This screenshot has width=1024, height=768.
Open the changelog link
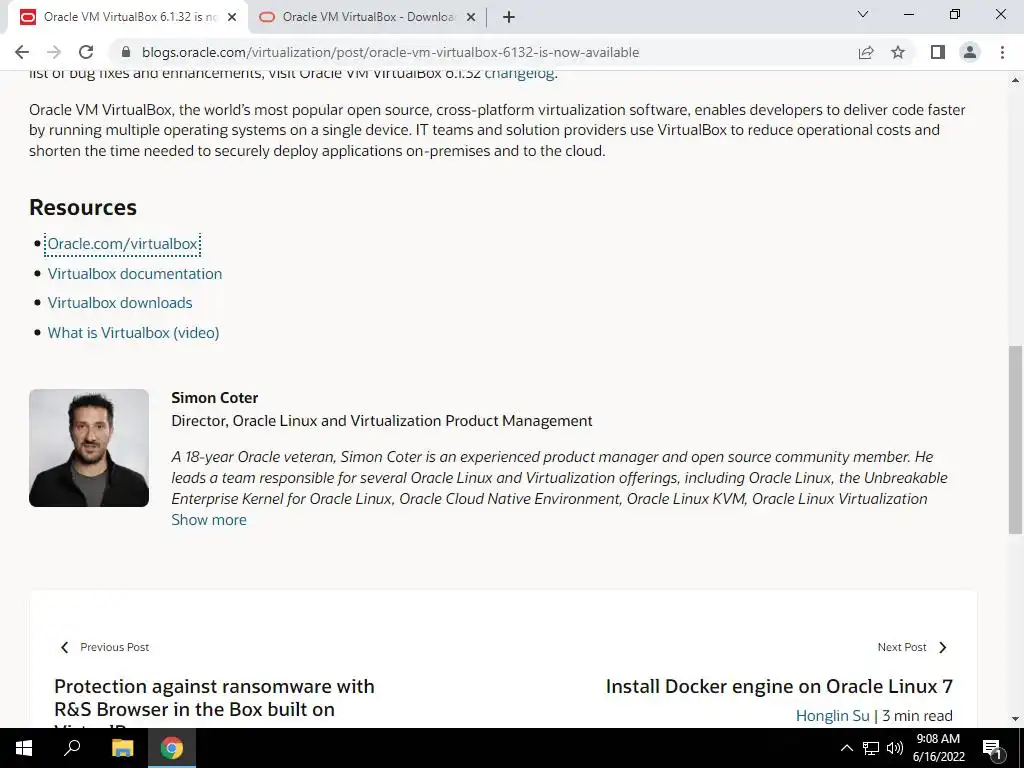(519, 74)
